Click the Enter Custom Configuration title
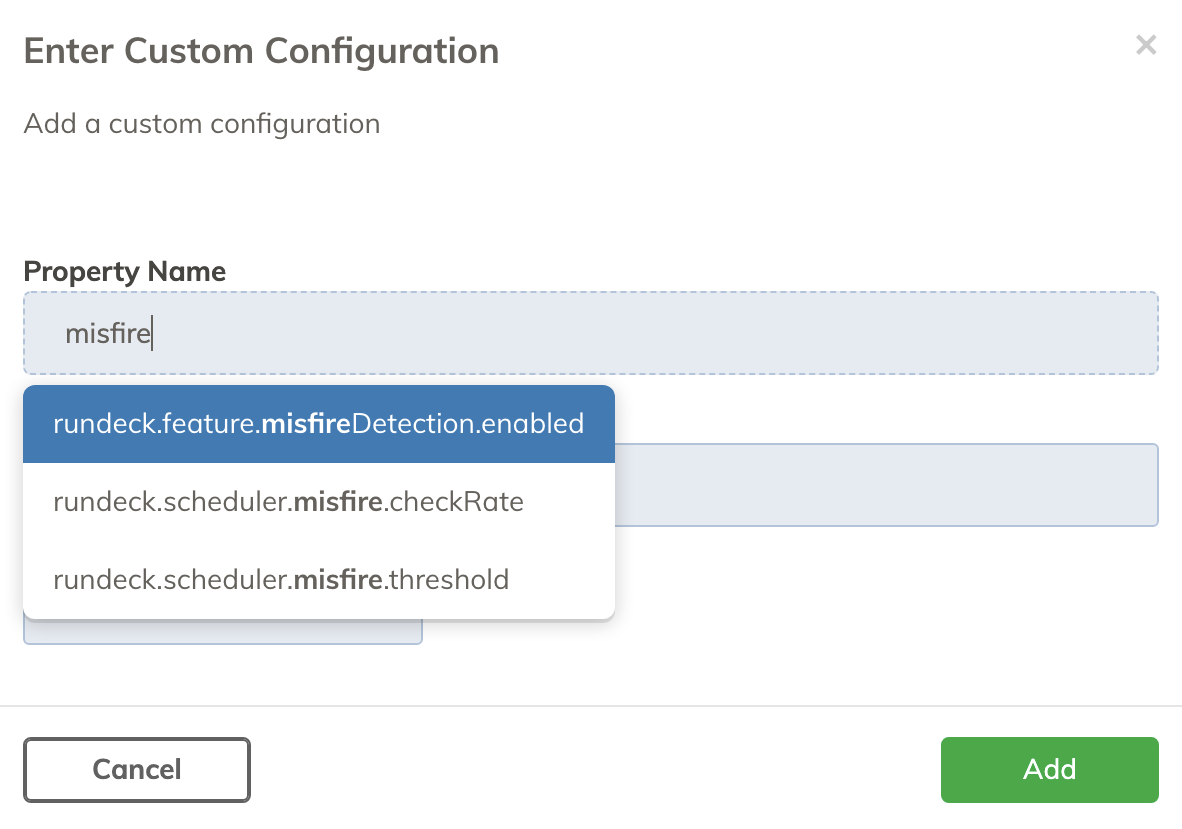 (x=261, y=50)
